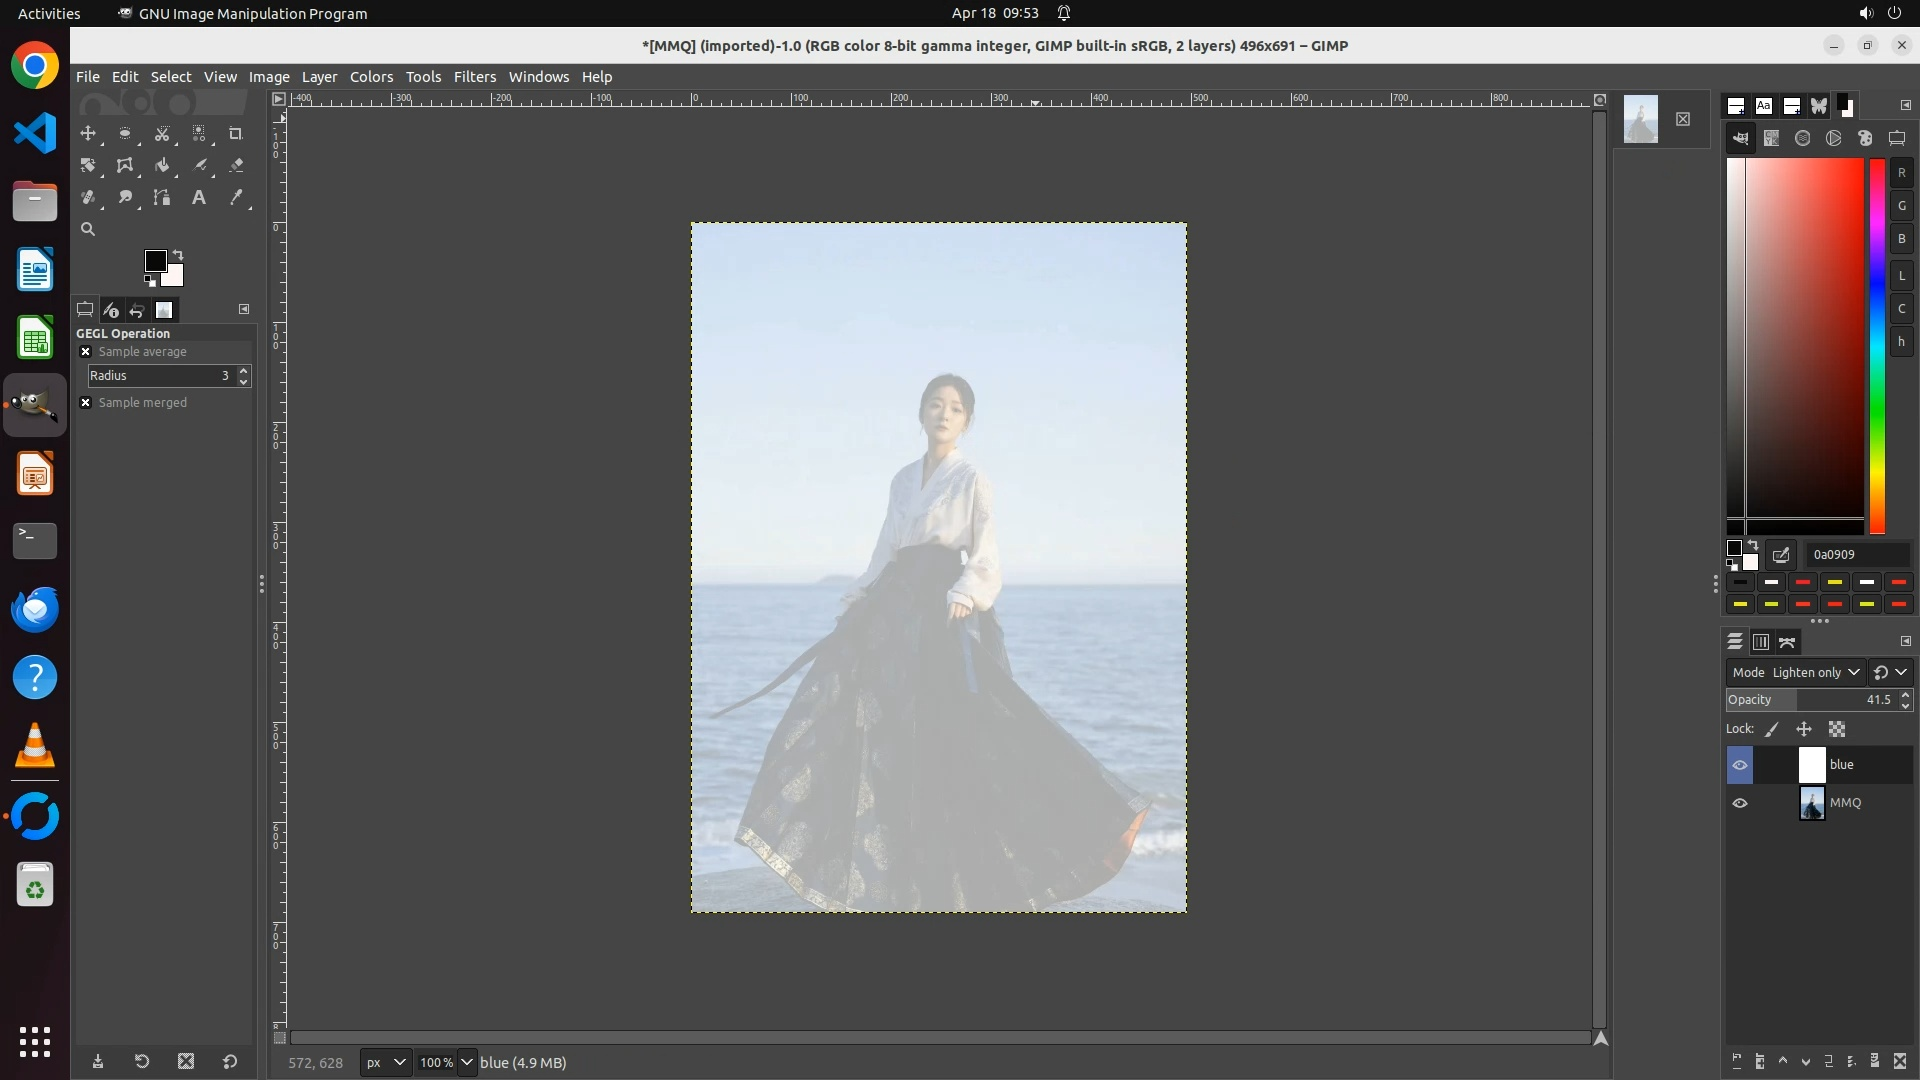Pick the Color Picker eyedropper tool

[236, 198]
